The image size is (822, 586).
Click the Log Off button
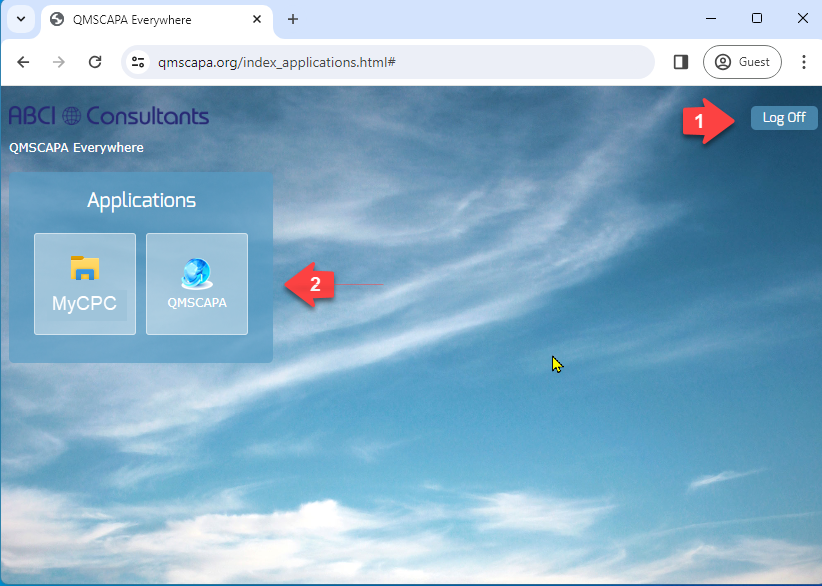pyautogui.click(x=784, y=117)
